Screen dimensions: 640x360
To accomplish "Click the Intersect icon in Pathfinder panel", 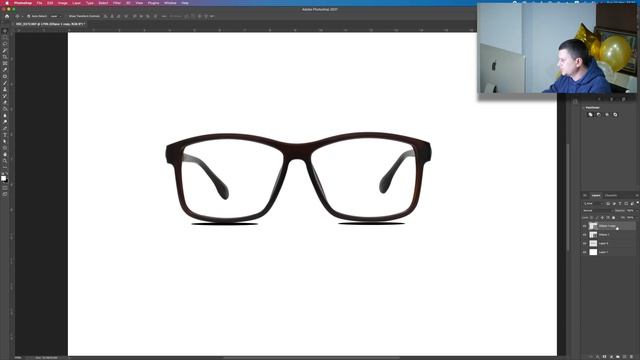I will pyautogui.click(x=607, y=115).
